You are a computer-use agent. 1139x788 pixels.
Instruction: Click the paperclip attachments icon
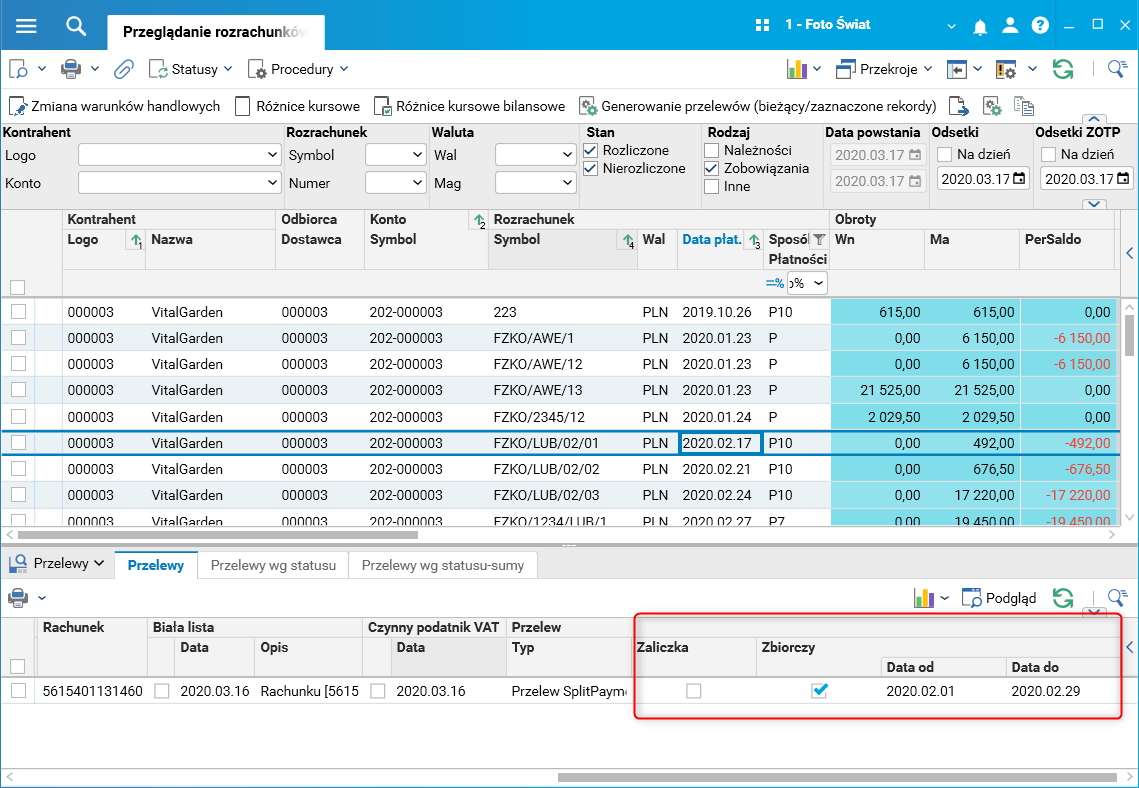(123, 69)
